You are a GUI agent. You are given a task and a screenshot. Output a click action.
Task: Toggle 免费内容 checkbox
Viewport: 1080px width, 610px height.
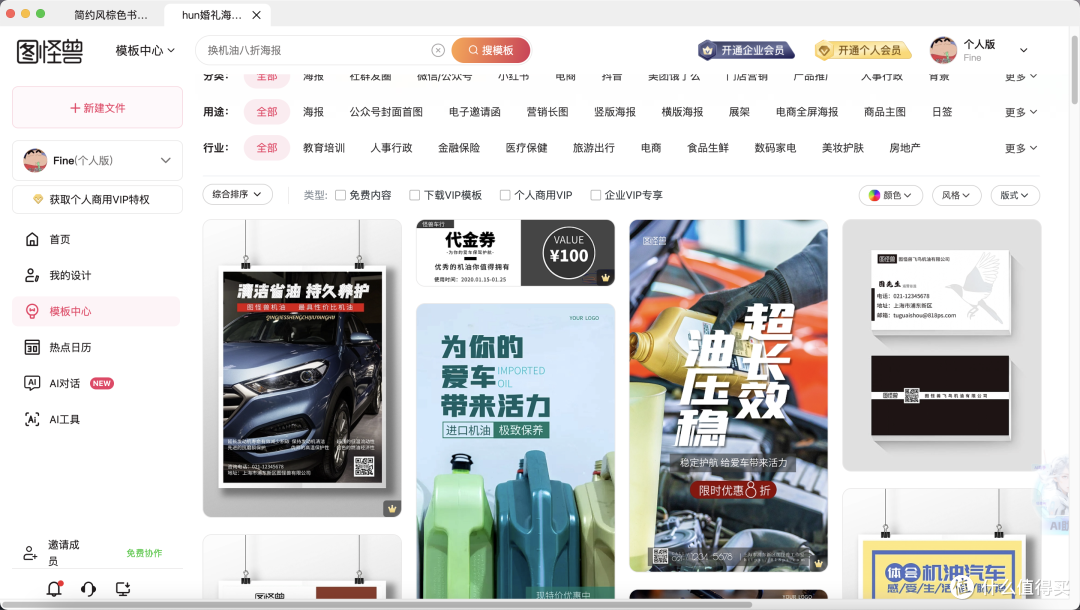(340, 196)
